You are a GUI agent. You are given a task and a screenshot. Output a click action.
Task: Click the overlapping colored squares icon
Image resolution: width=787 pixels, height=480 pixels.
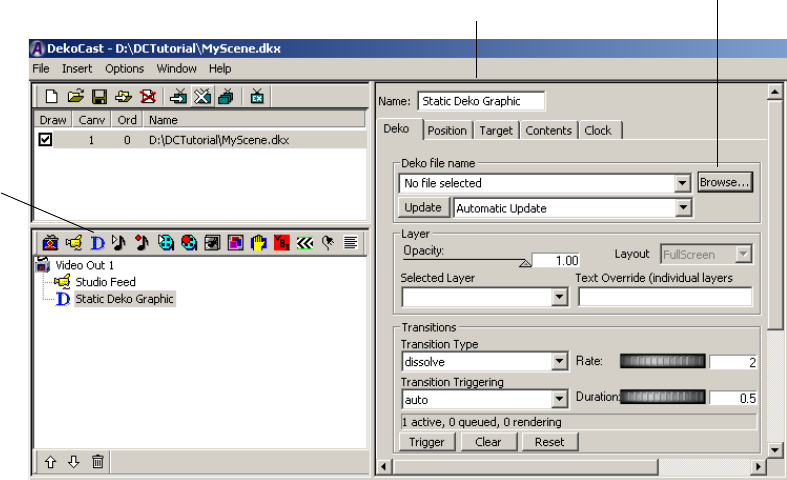[235, 243]
